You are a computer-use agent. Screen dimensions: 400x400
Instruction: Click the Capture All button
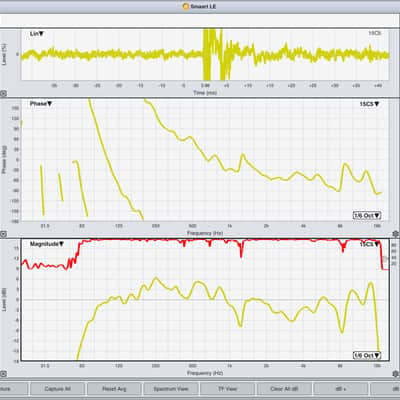click(x=57, y=389)
